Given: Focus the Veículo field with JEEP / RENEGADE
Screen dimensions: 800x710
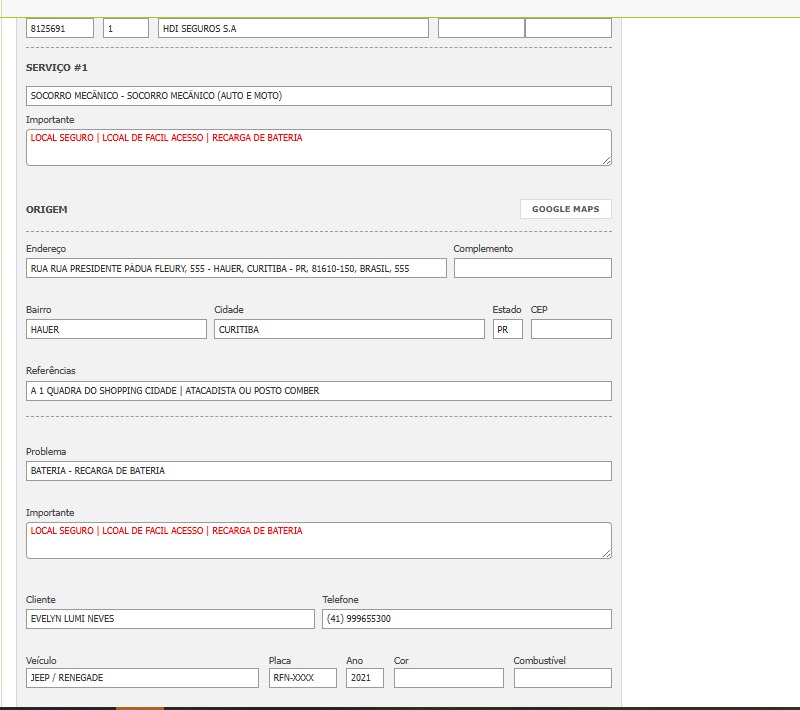Looking at the screenshot, I should (142, 678).
